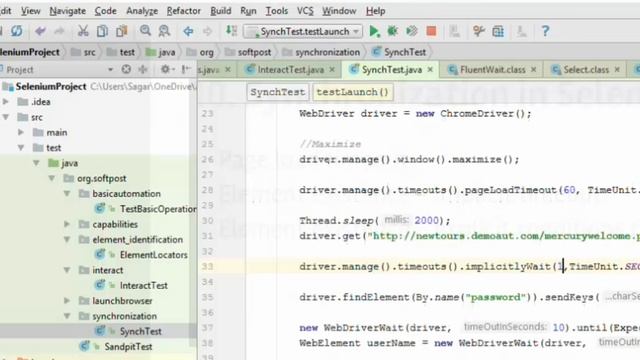640x360 pixels.
Task: Select InteractTest class in tree
Action: click(x=144, y=285)
